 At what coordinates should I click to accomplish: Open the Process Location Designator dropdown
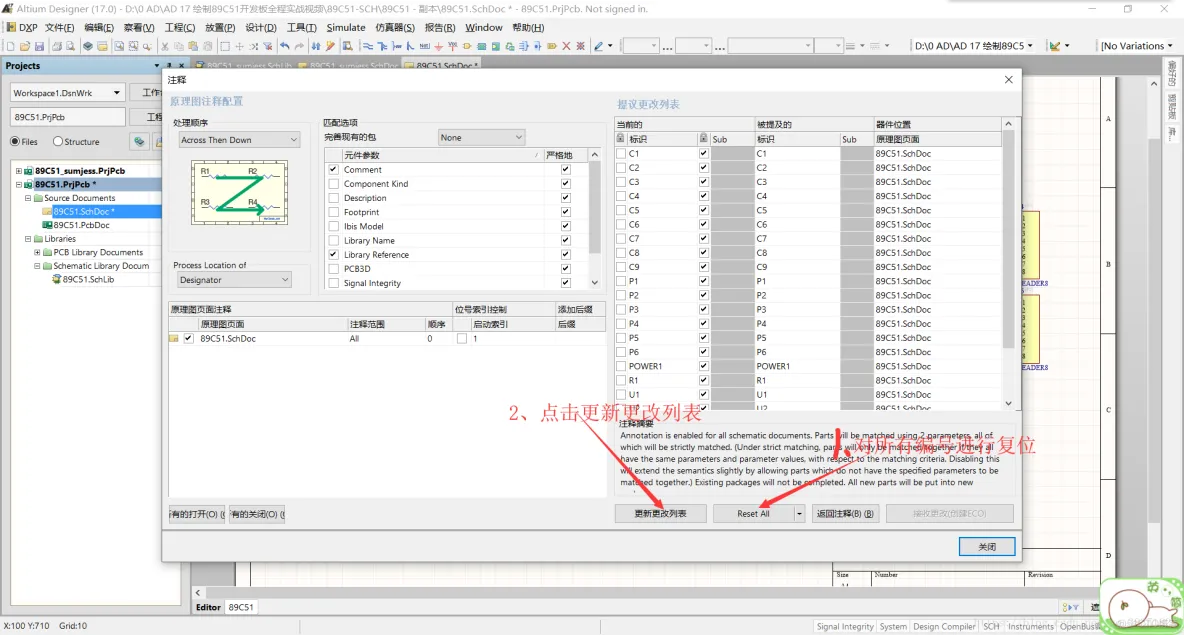point(234,279)
